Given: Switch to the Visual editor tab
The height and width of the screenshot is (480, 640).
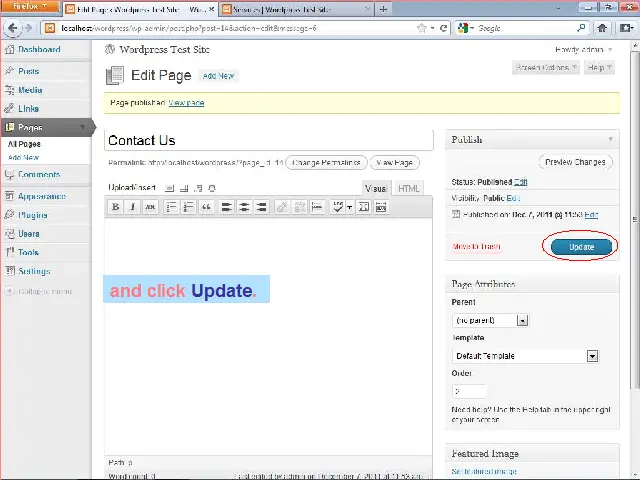Looking at the screenshot, I should pos(376,189).
